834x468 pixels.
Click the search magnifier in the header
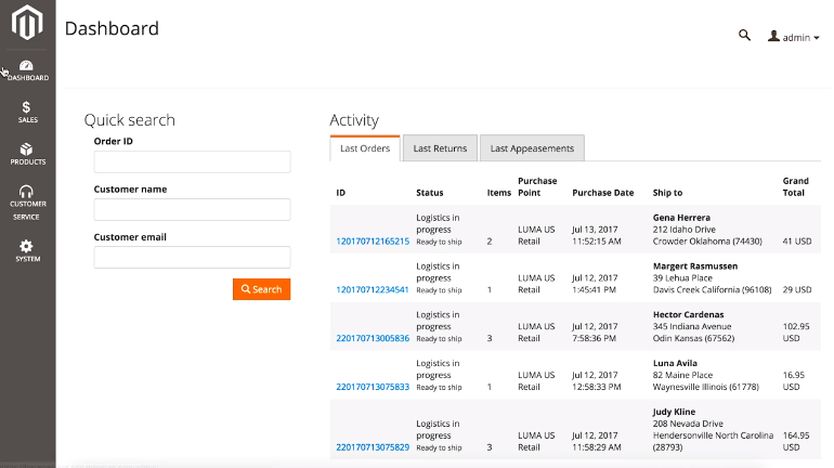coord(745,36)
